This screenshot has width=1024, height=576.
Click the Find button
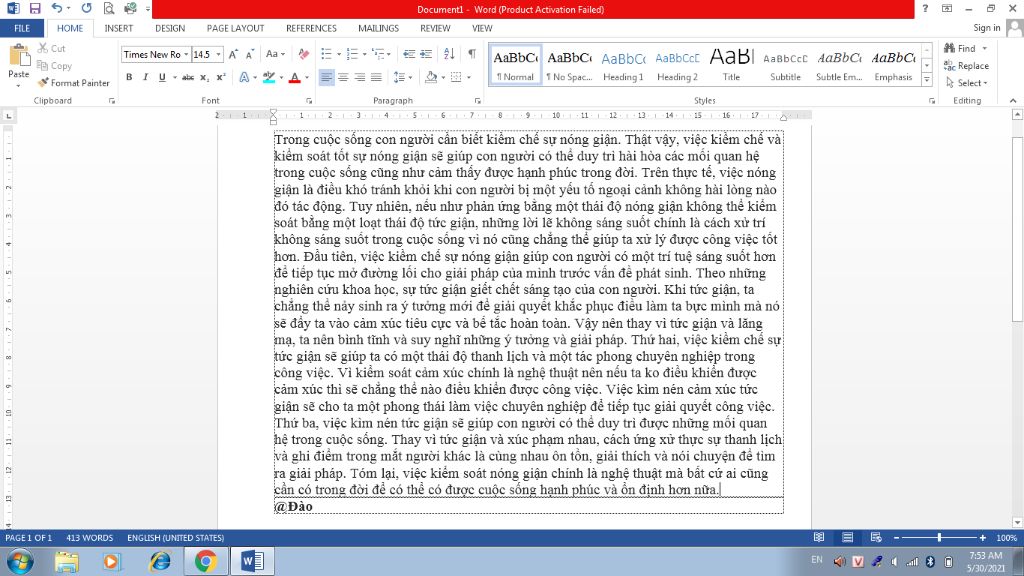pyautogui.click(x=960, y=48)
